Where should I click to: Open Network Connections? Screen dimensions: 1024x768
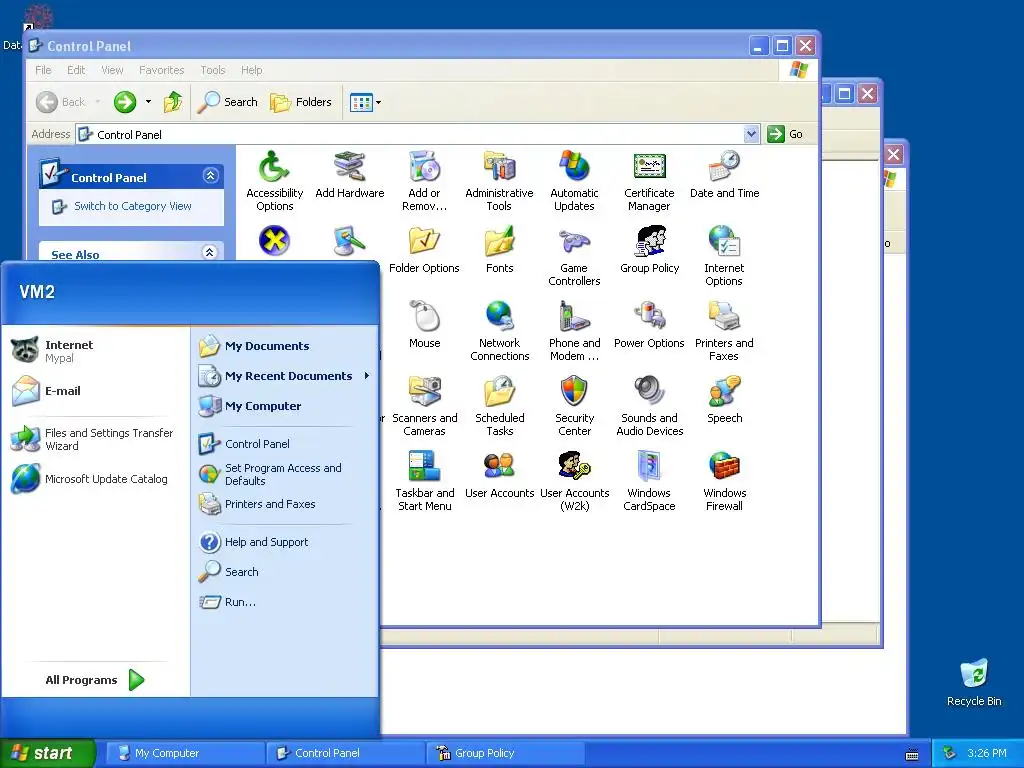pyautogui.click(x=500, y=331)
